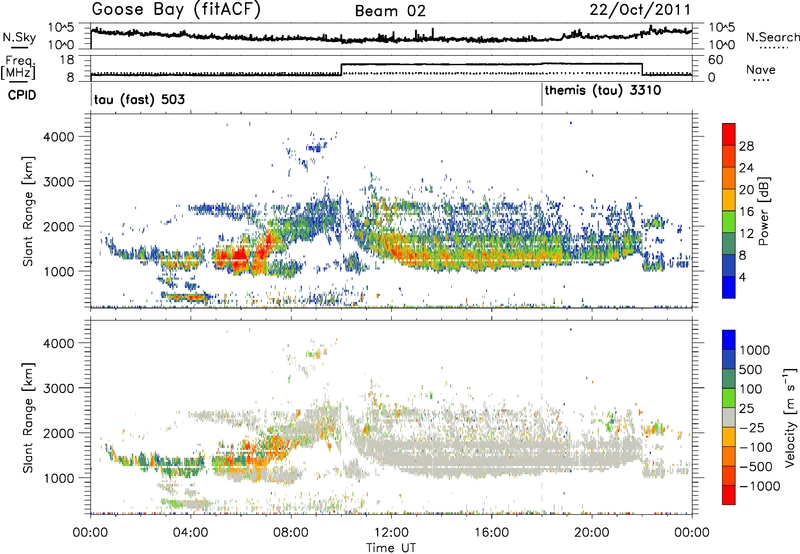Click the date "22/Oct/2011"
Viewport: 800px width, 554px height.
(x=640, y=10)
